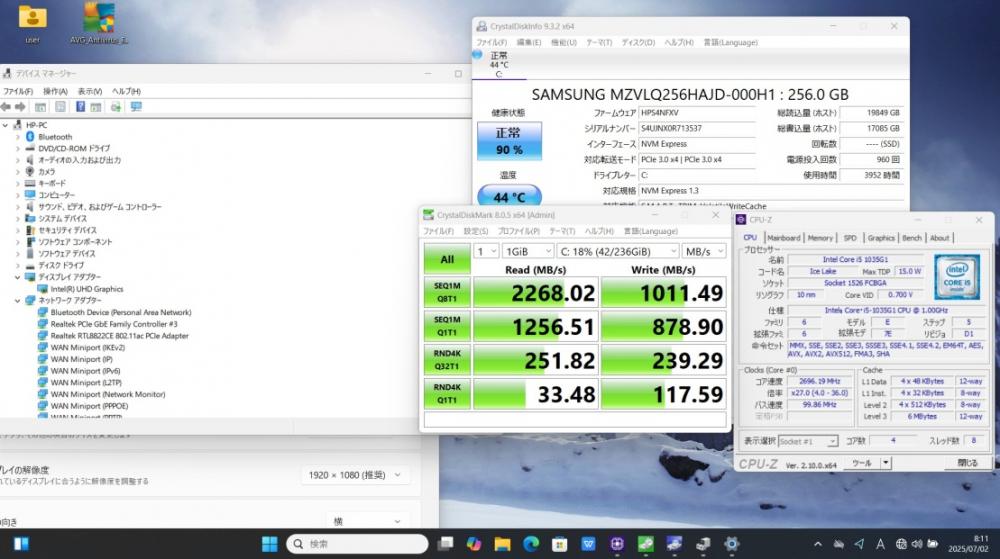Open the 1920 × 1080 resolution dropdown
Viewport: 1000px width, 559px height.
tap(355, 475)
